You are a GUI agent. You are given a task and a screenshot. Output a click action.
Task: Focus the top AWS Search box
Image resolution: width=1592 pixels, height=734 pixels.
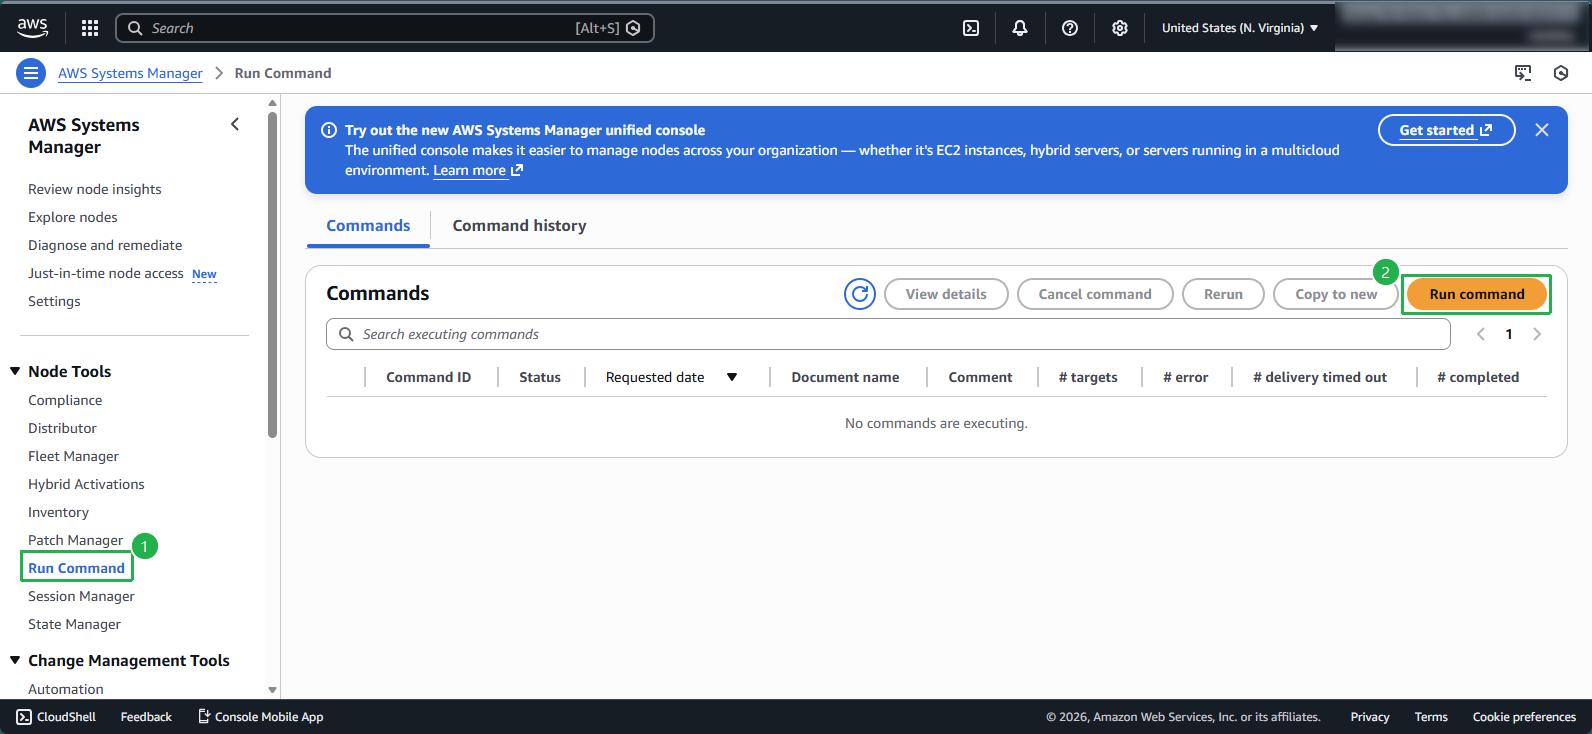click(x=385, y=28)
